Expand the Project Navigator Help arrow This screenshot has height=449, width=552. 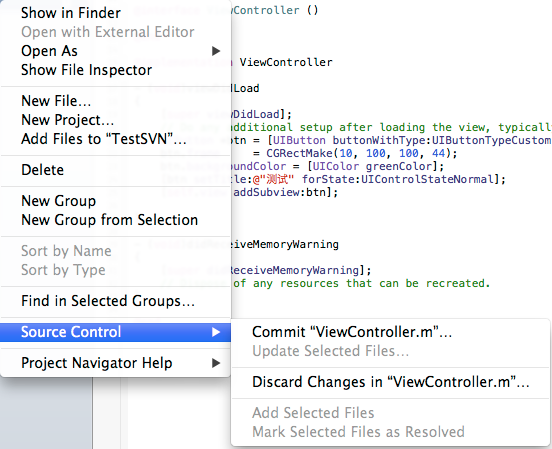[x=216, y=363]
